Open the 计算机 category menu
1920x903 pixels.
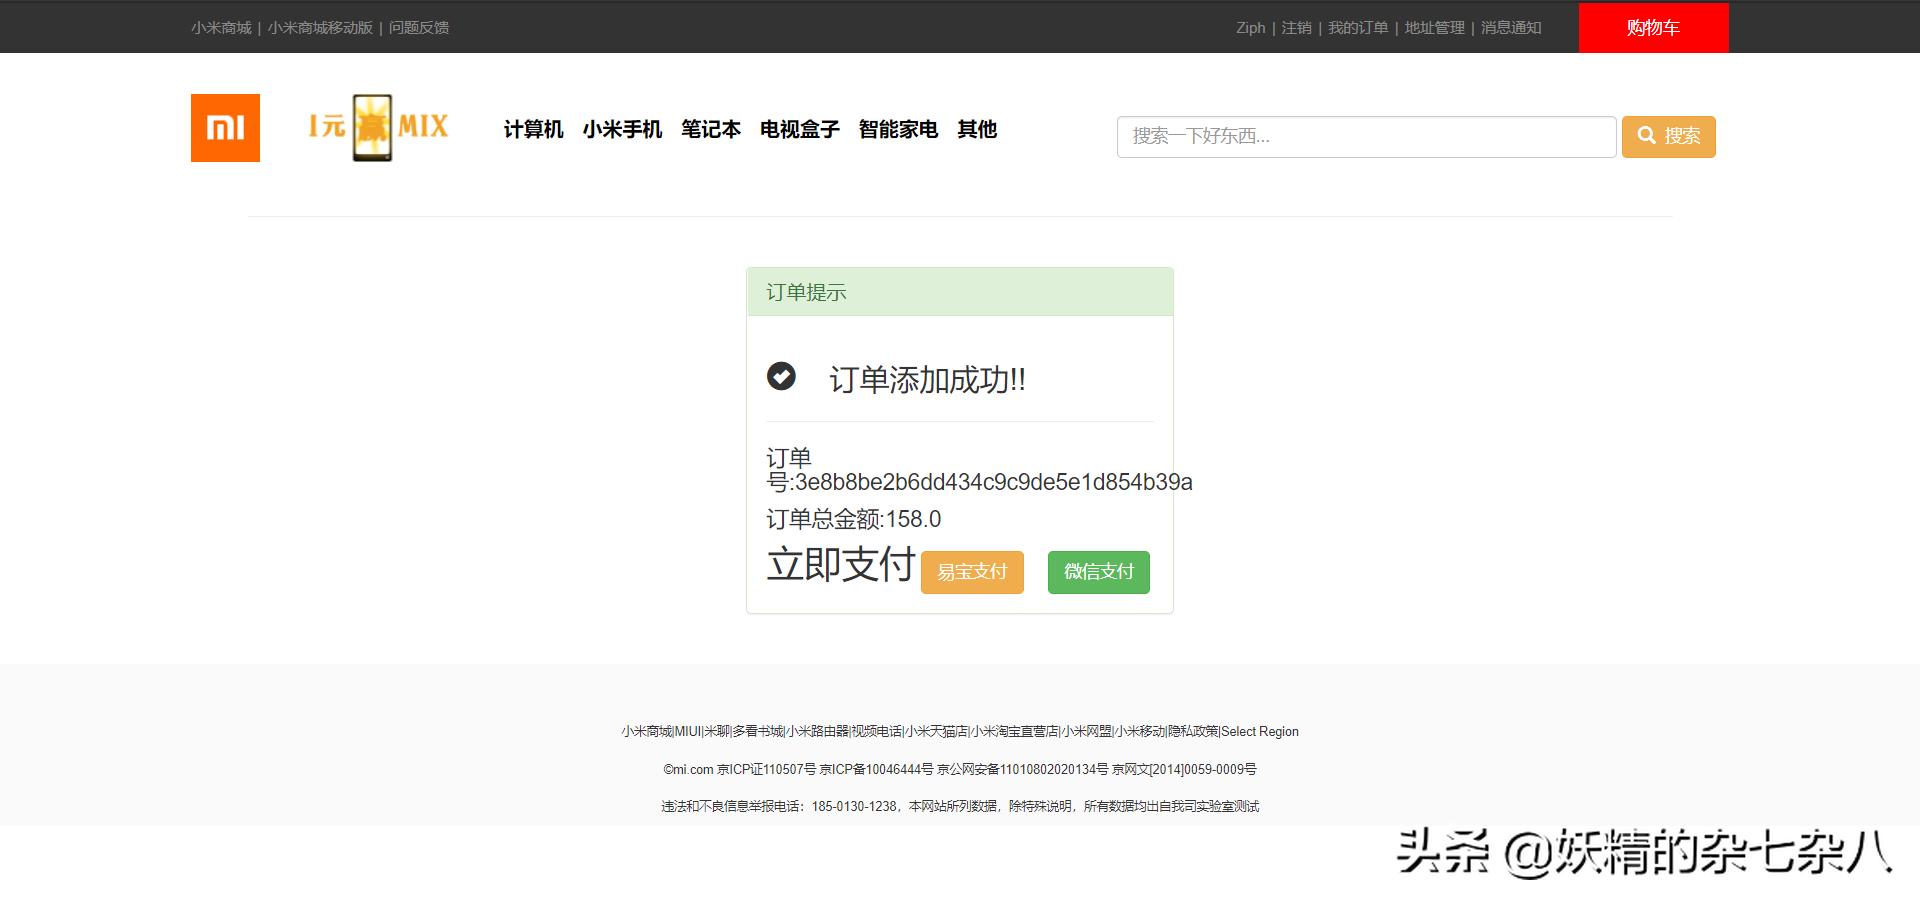(x=533, y=130)
